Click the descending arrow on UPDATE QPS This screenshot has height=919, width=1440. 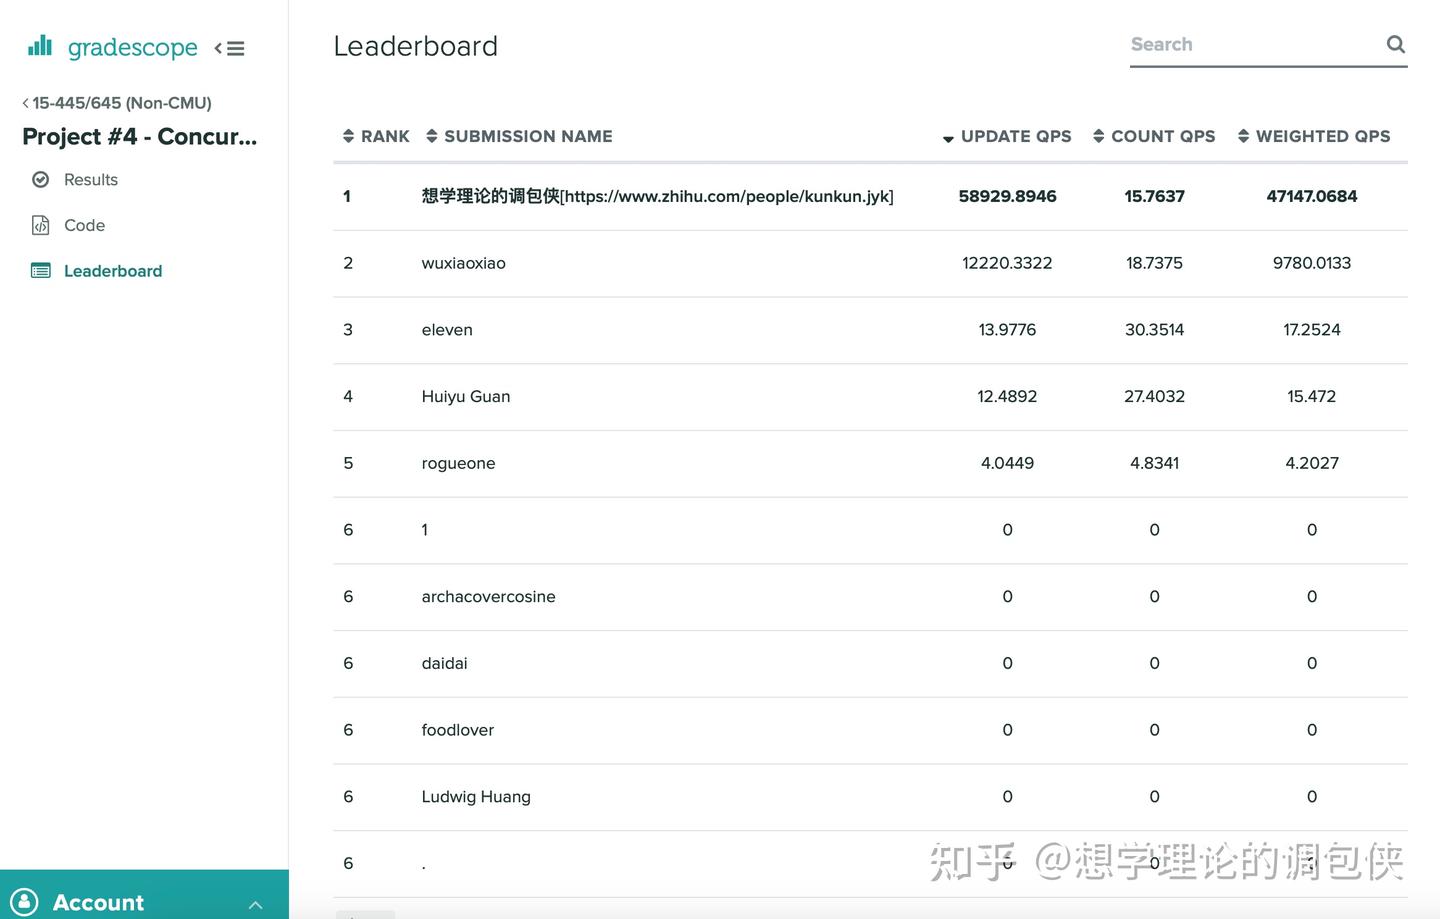pyautogui.click(x=947, y=139)
